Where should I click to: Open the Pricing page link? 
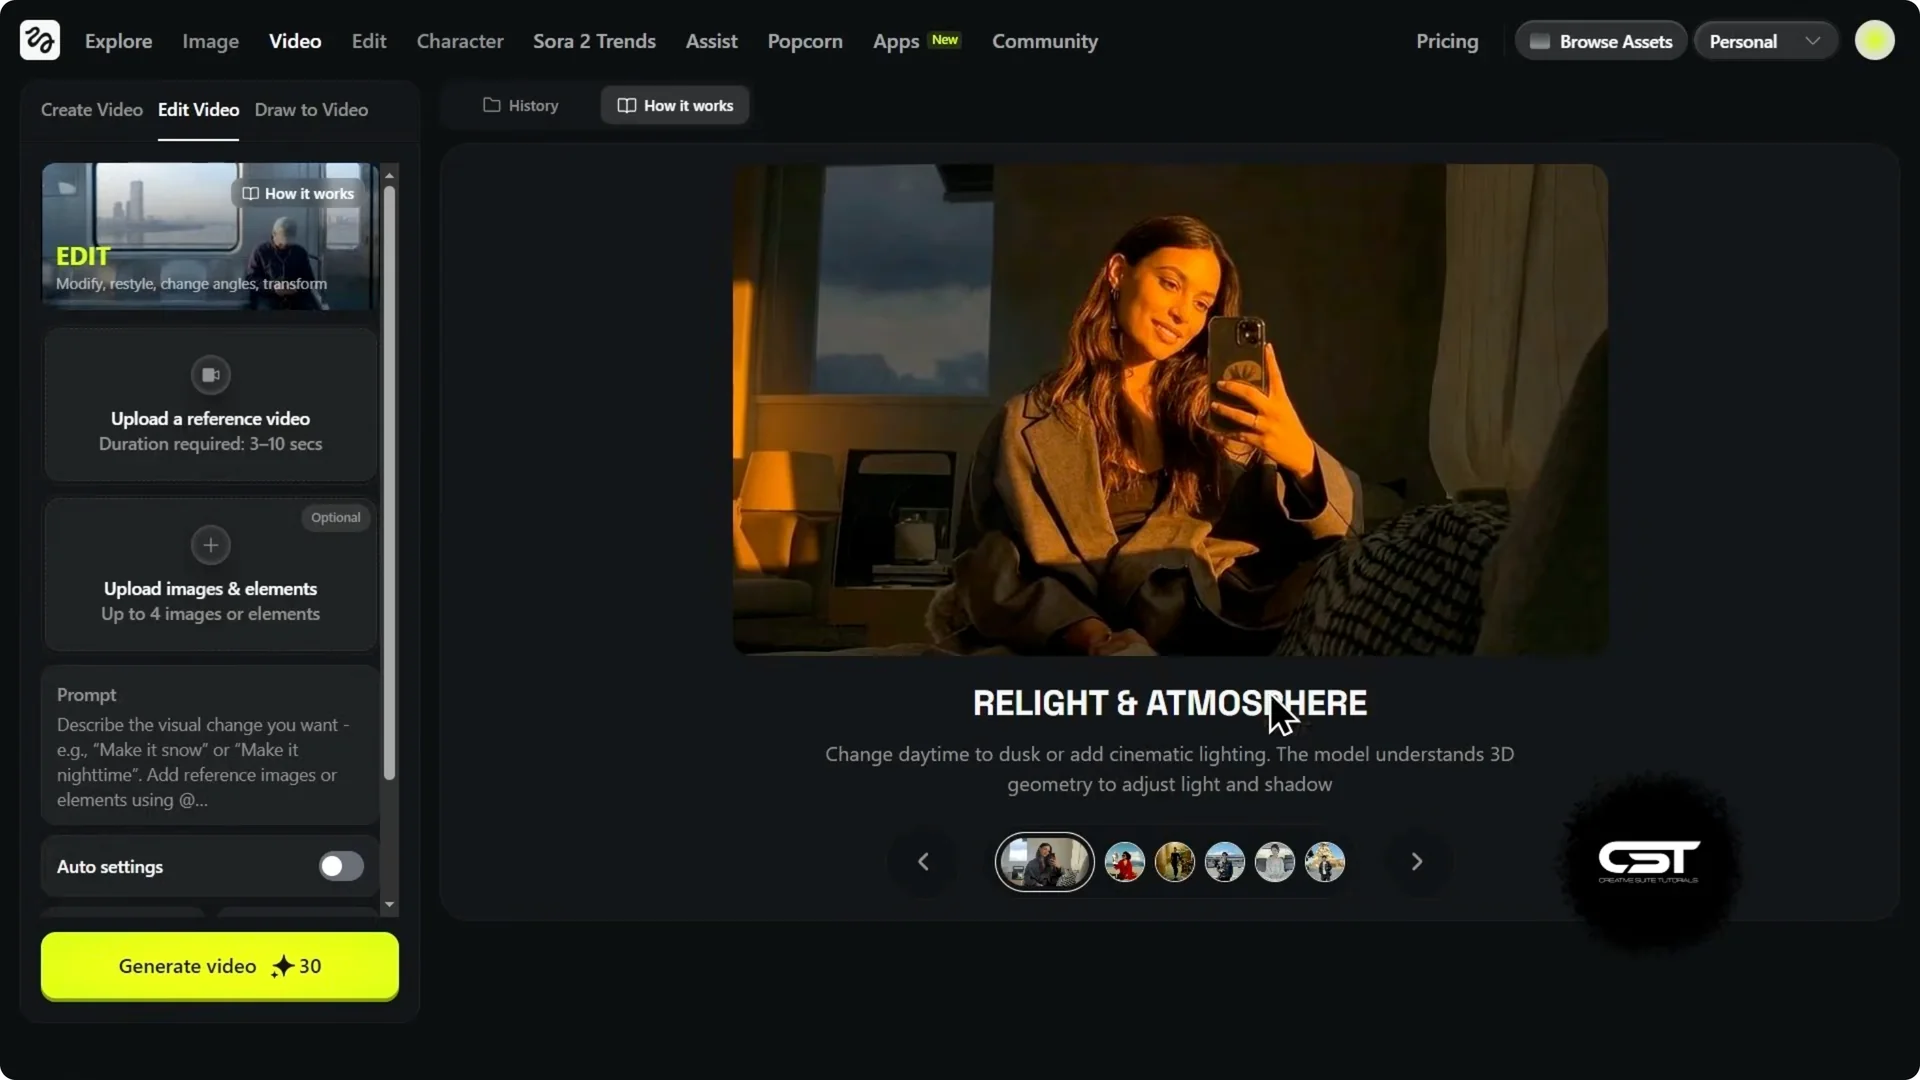point(1446,41)
